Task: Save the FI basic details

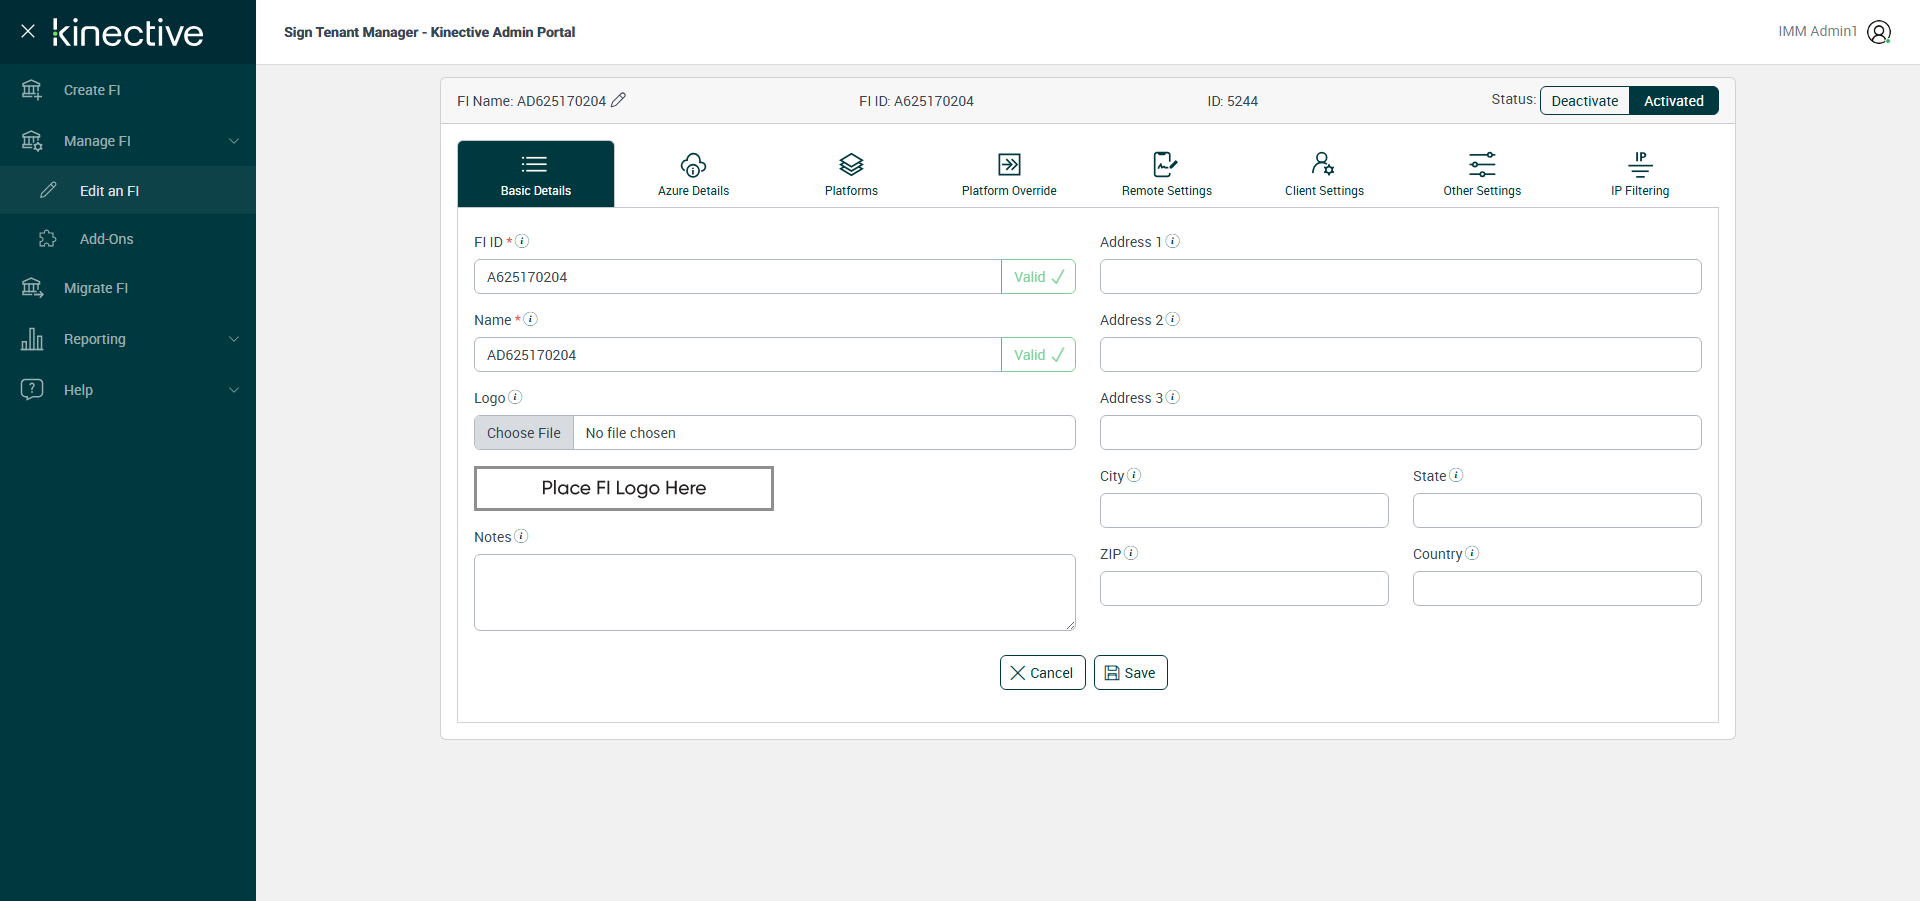Action: 1131,673
